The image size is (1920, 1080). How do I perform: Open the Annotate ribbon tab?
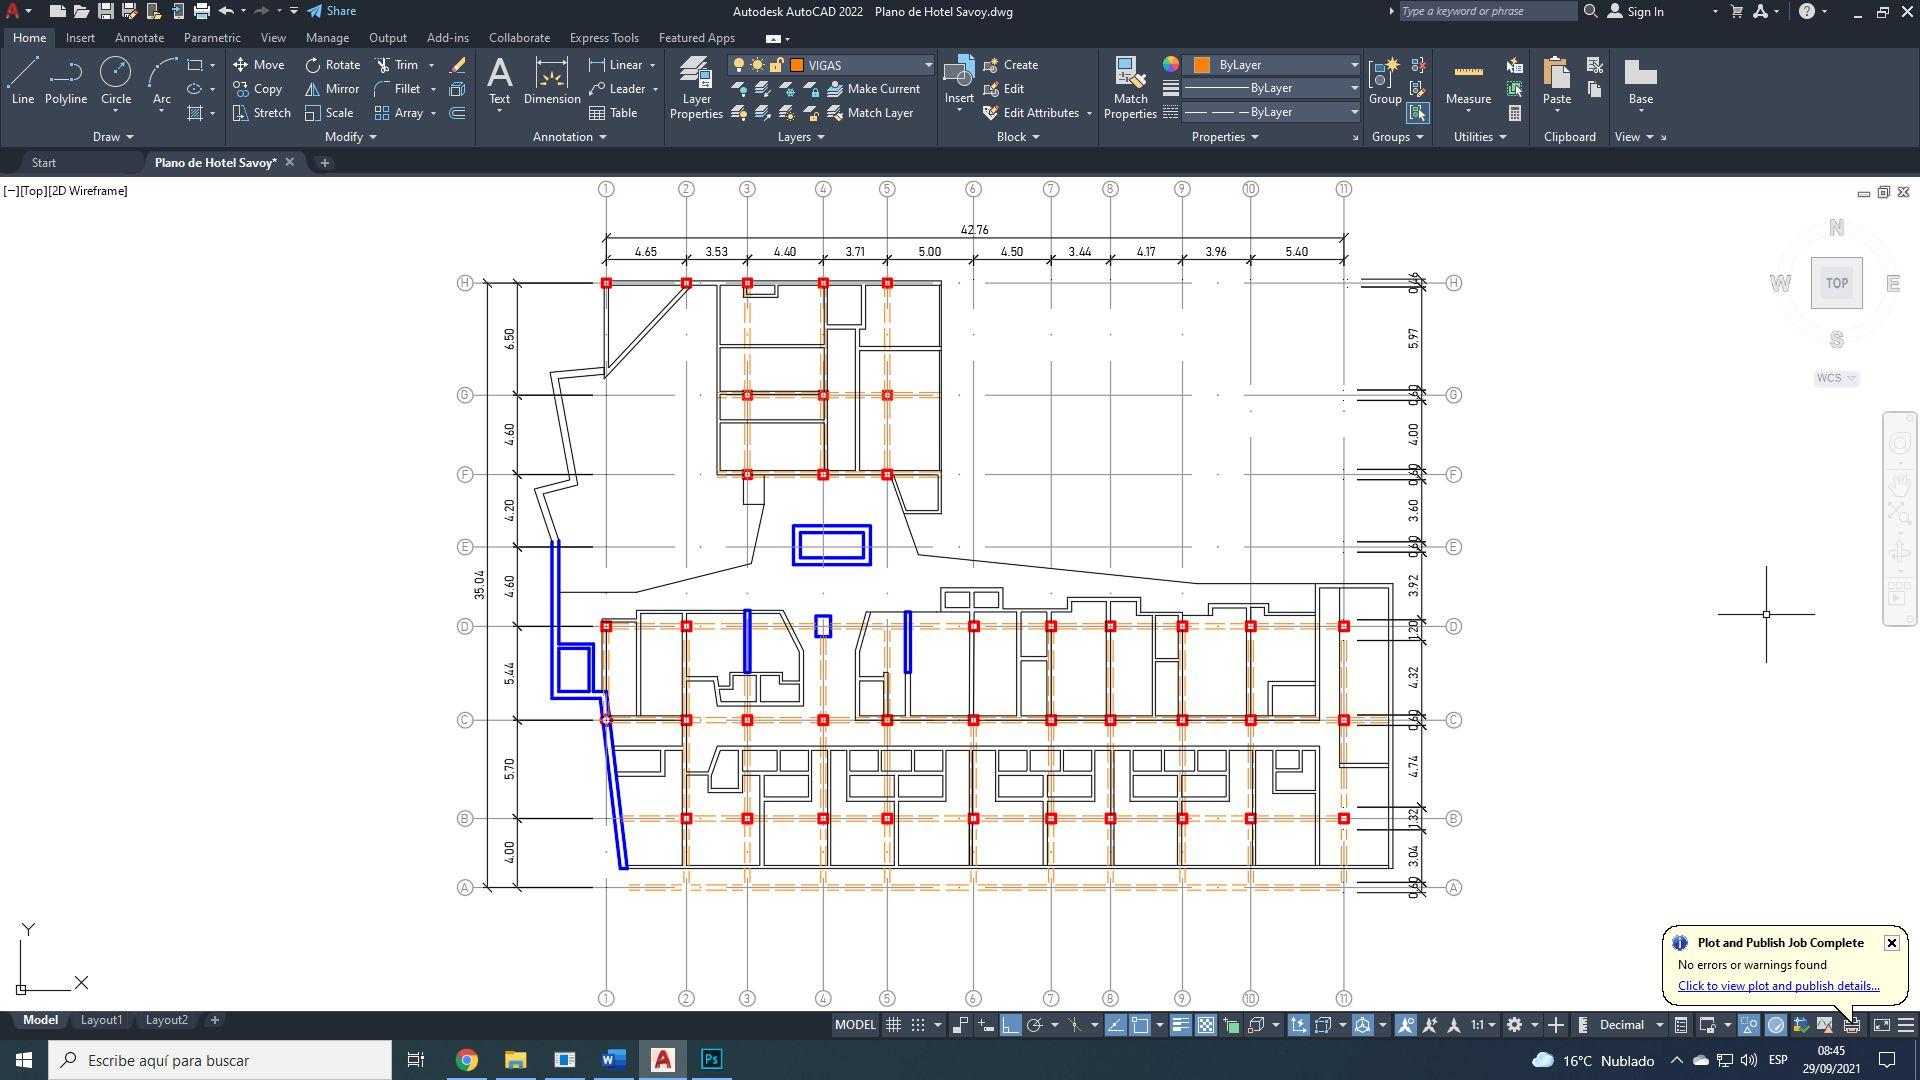coord(139,38)
